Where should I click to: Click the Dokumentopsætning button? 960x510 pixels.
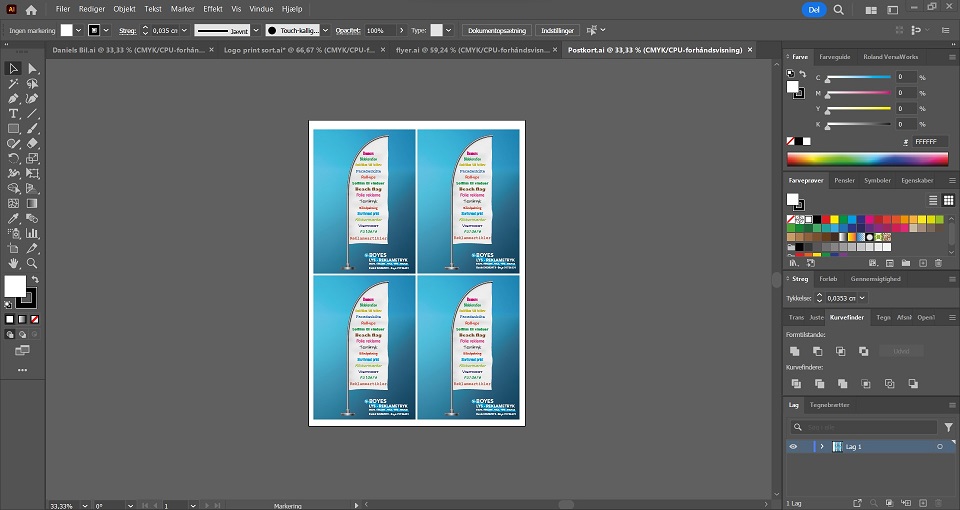pos(497,30)
